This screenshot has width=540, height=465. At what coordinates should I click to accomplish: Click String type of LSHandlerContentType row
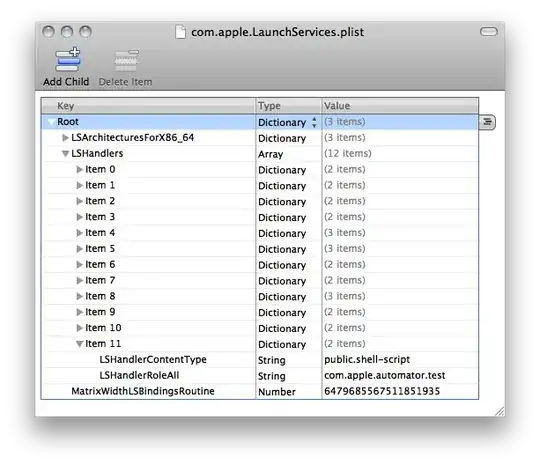(272, 360)
